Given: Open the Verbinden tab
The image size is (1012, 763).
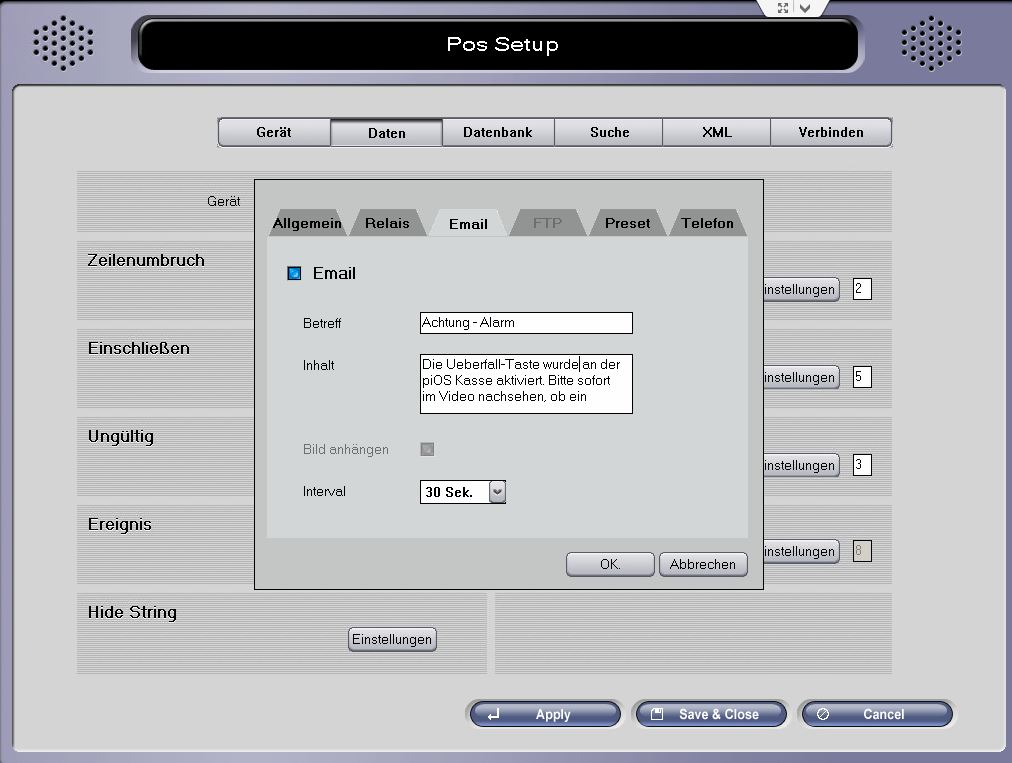Looking at the screenshot, I should [x=830, y=132].
